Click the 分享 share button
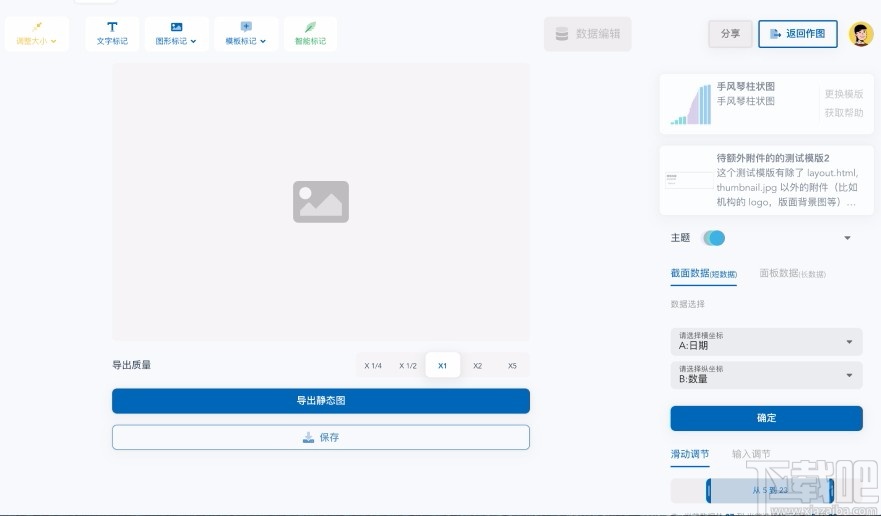The height and width of the screenshot is (516, 881). 730,34
